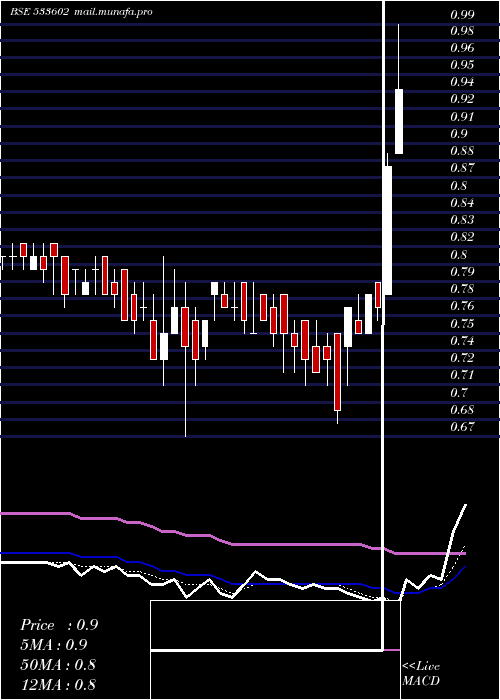
Task: Click the 50MA : 0.8 readout
Action: point(58,664)
